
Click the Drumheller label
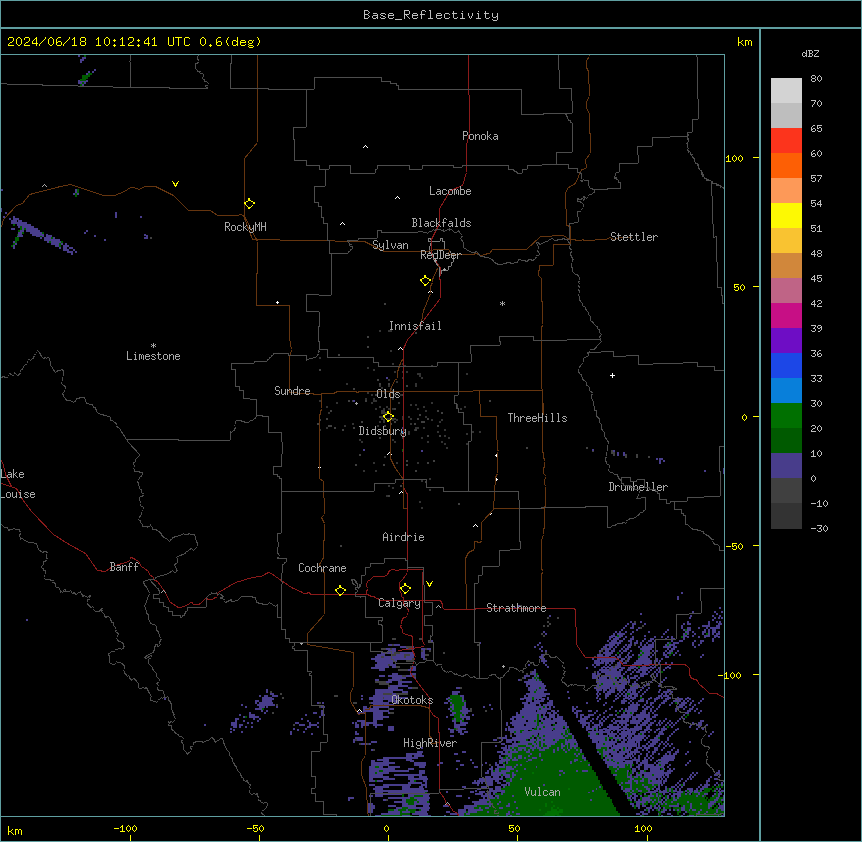tap(638, 487)
